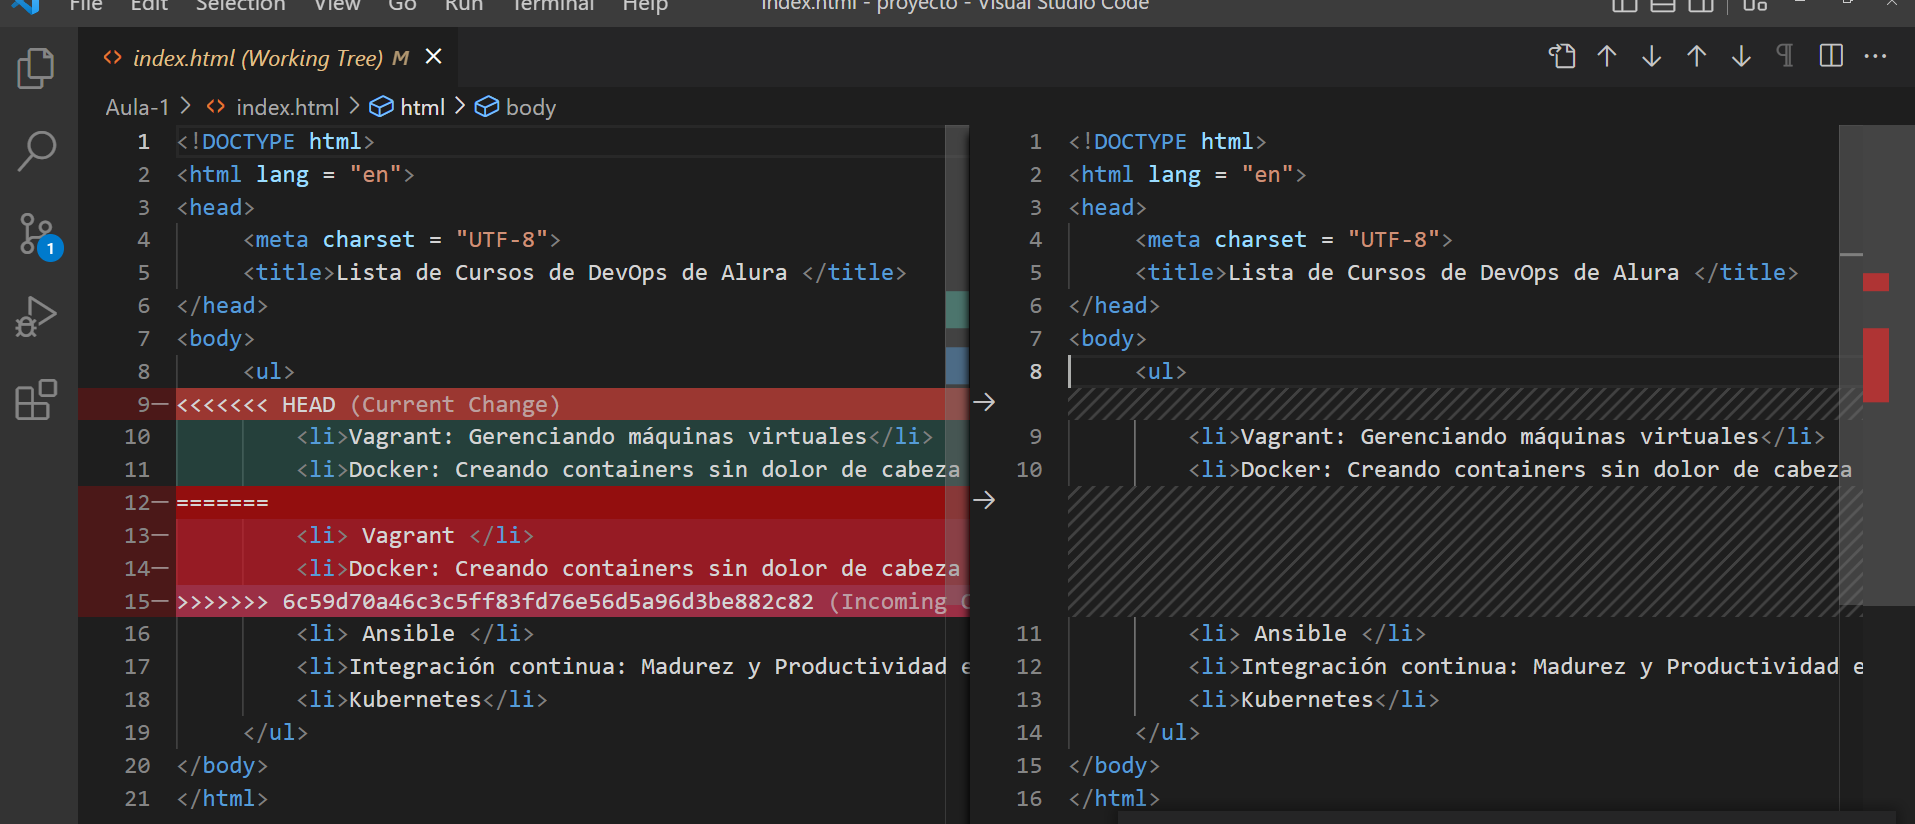Open the Help menu
Screen dimensions: 1915x824
[x=645, y=6]
